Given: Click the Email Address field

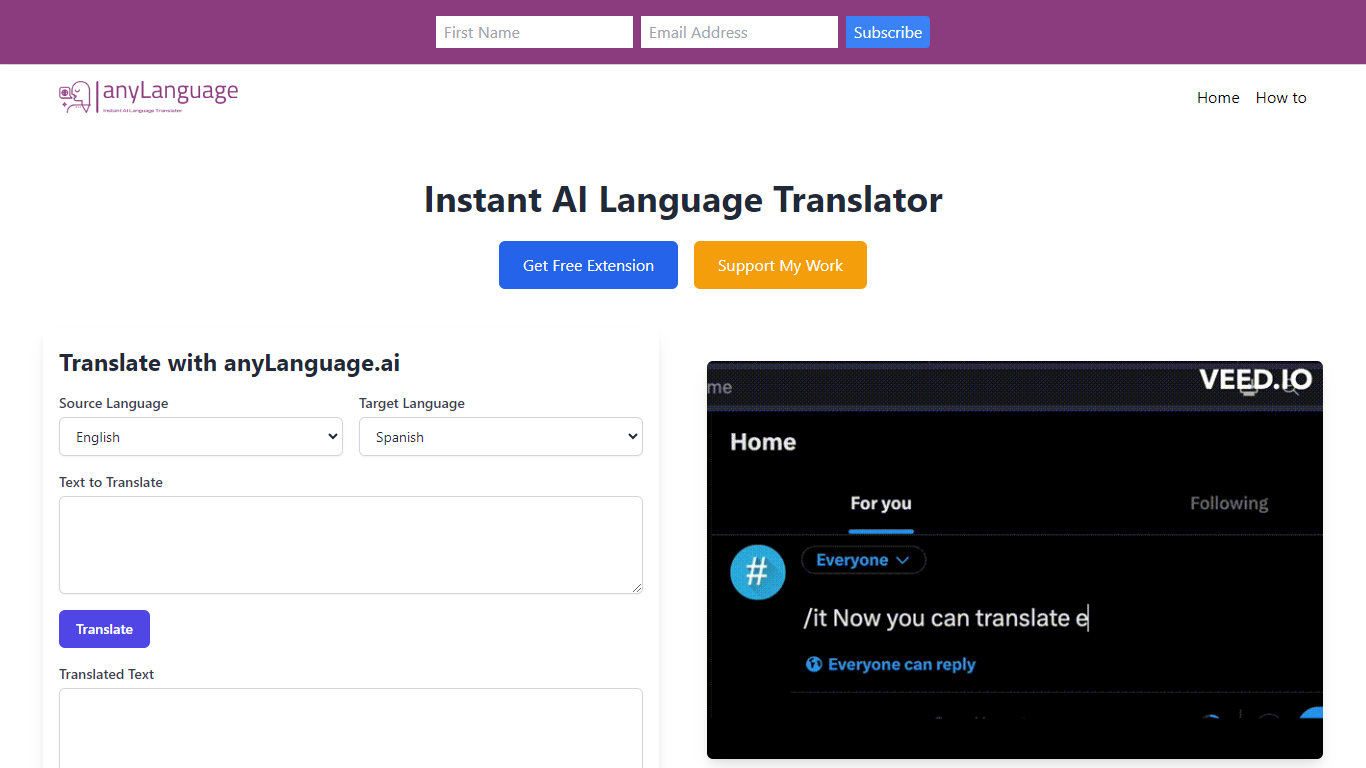Looking at the screenshot, I should click(x=739, y=32).
